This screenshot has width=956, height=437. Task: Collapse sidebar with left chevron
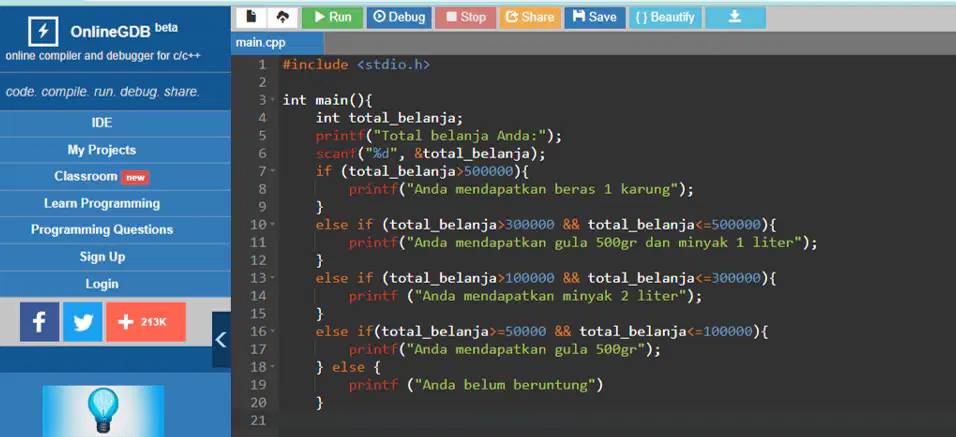221,339
